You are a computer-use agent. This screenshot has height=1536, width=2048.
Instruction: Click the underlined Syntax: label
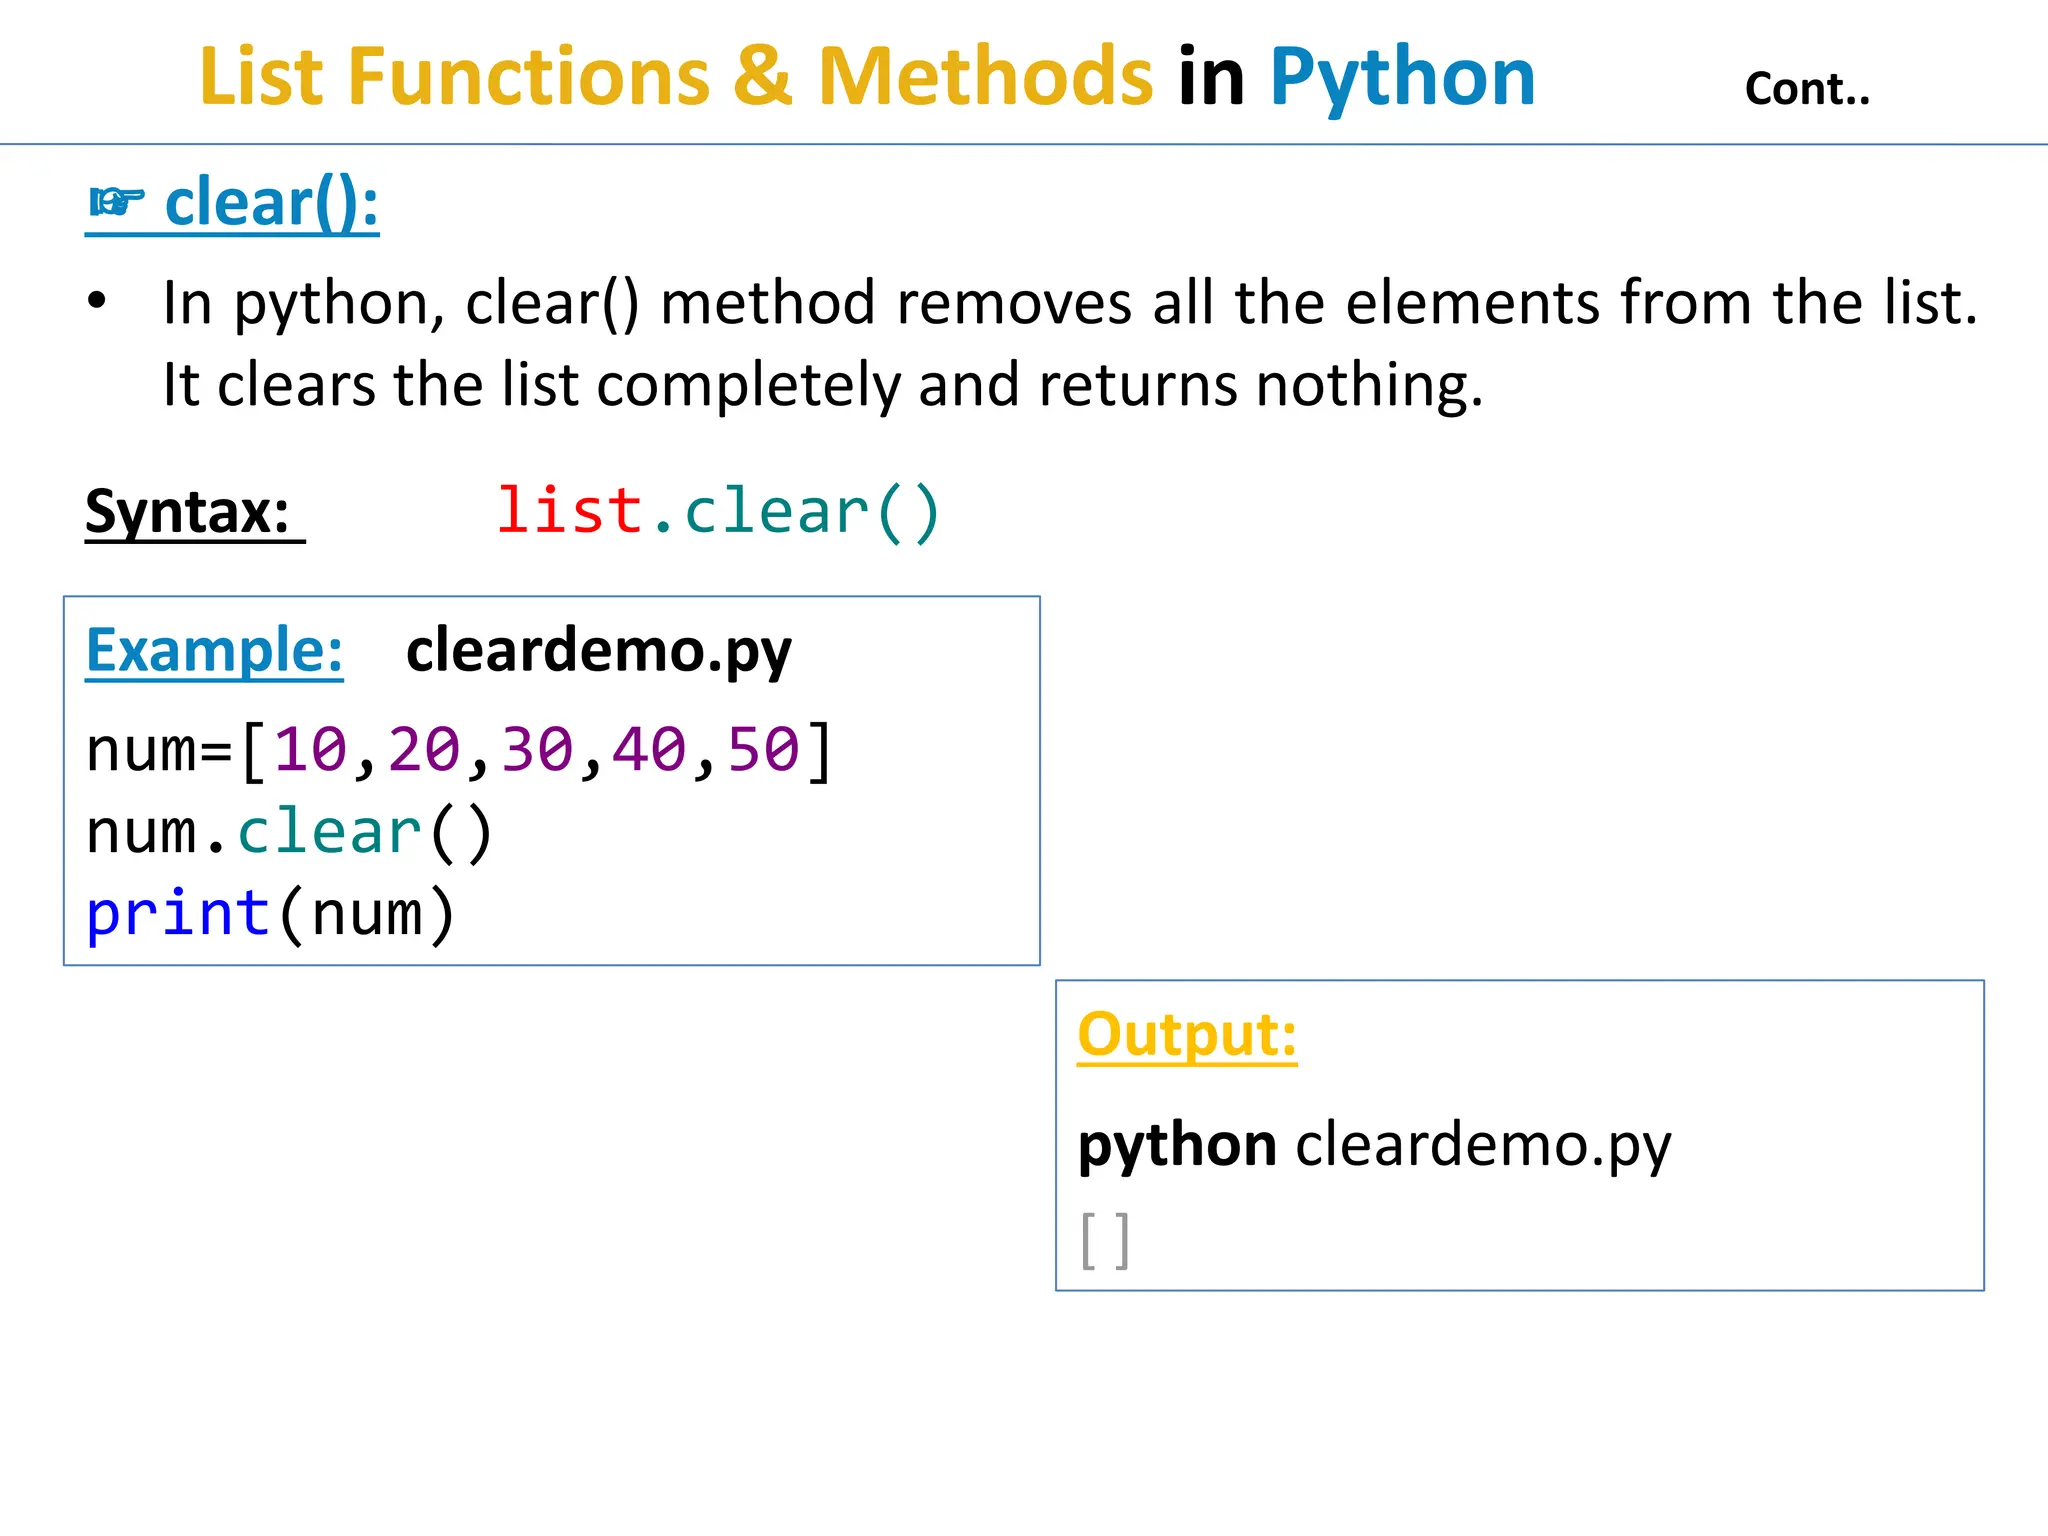coord(188,512)
